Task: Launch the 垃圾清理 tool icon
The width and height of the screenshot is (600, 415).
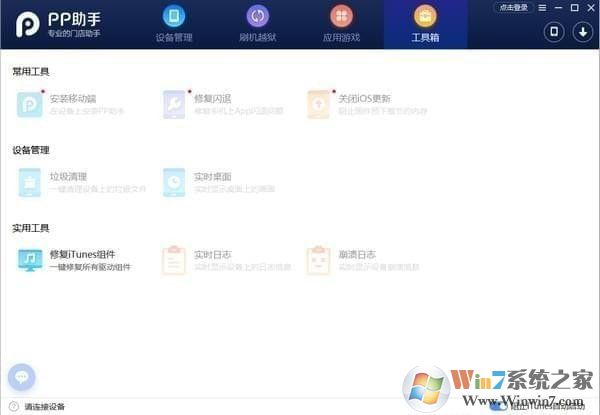Action: click(x=29, y=182)
